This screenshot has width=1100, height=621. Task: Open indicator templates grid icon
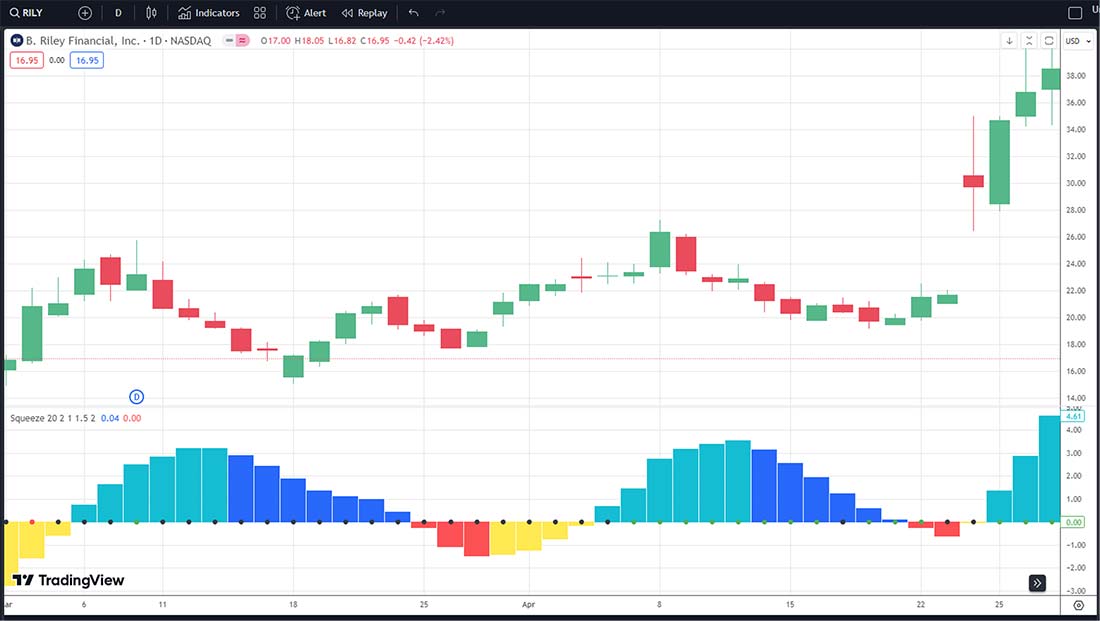point(260,13)
